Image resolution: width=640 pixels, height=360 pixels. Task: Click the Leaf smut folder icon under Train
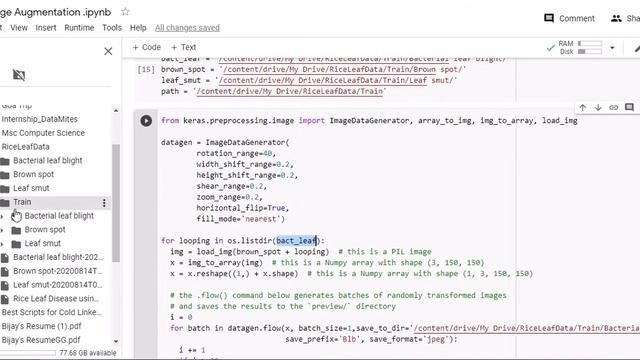[x=16, y=244]
